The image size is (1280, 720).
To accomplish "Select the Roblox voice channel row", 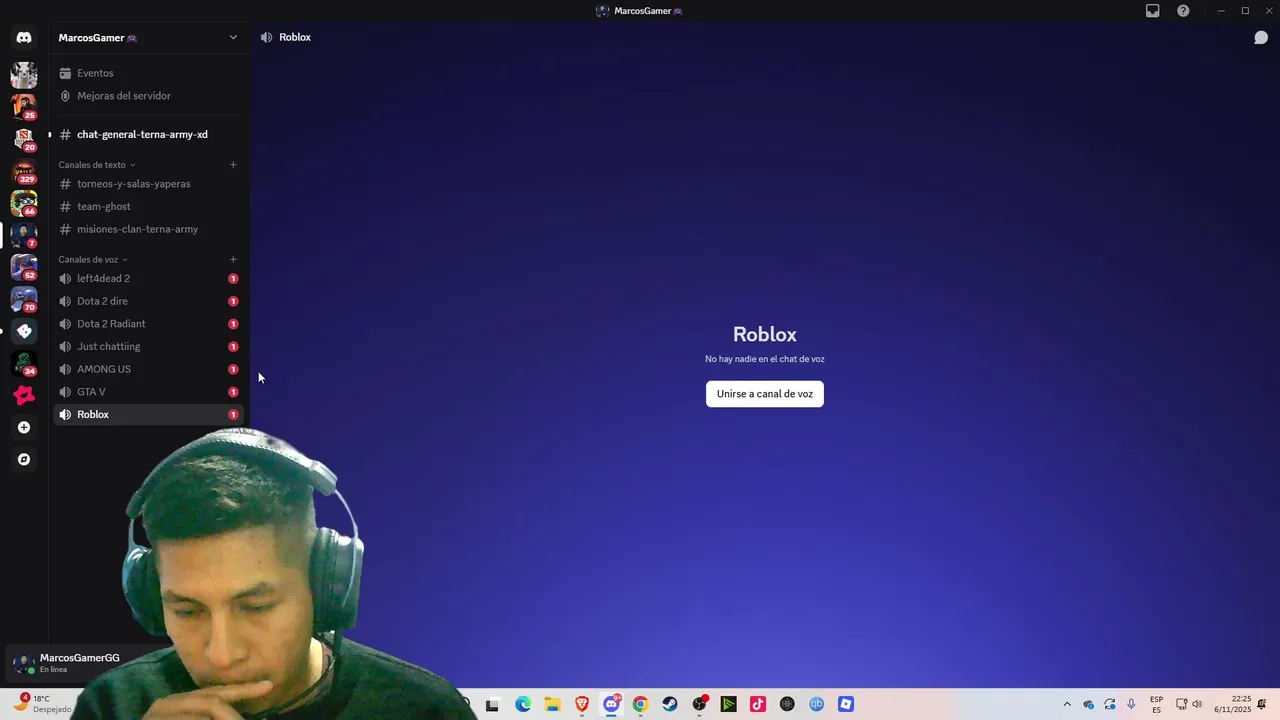I will (148, 414).
